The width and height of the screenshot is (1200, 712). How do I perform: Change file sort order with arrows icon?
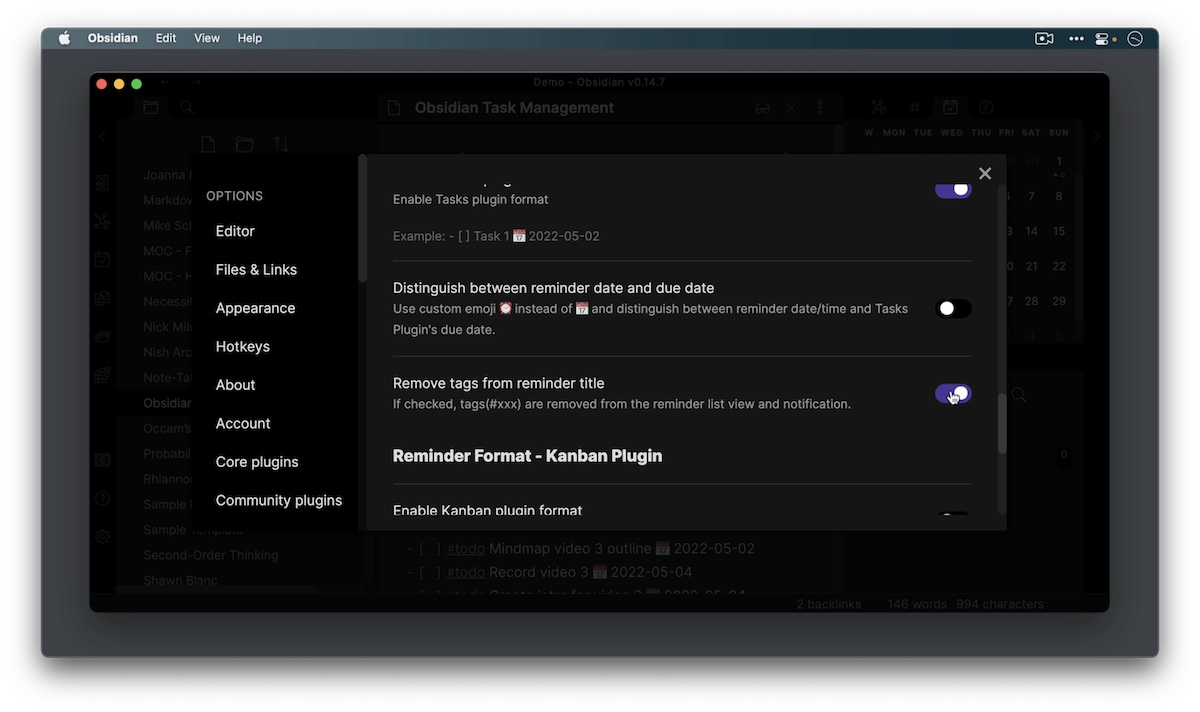pos(281,144)
